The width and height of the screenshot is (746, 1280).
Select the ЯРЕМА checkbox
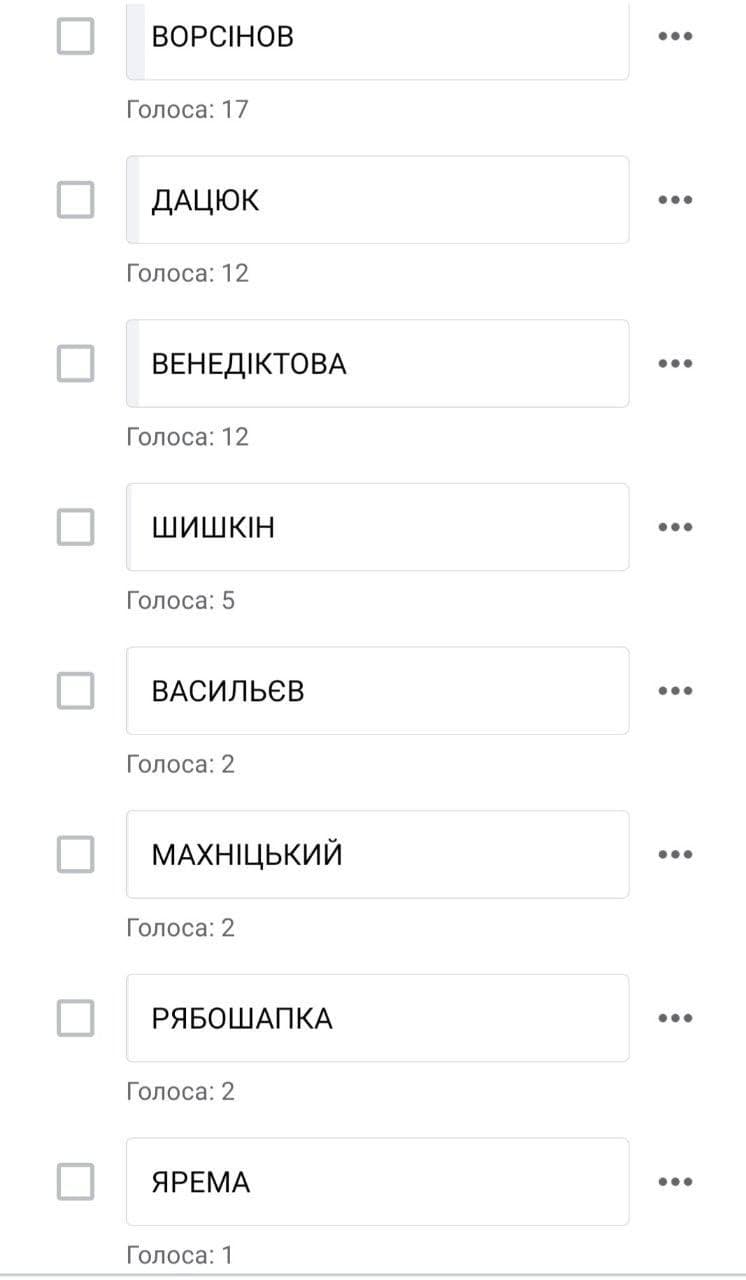point(74,1181)
